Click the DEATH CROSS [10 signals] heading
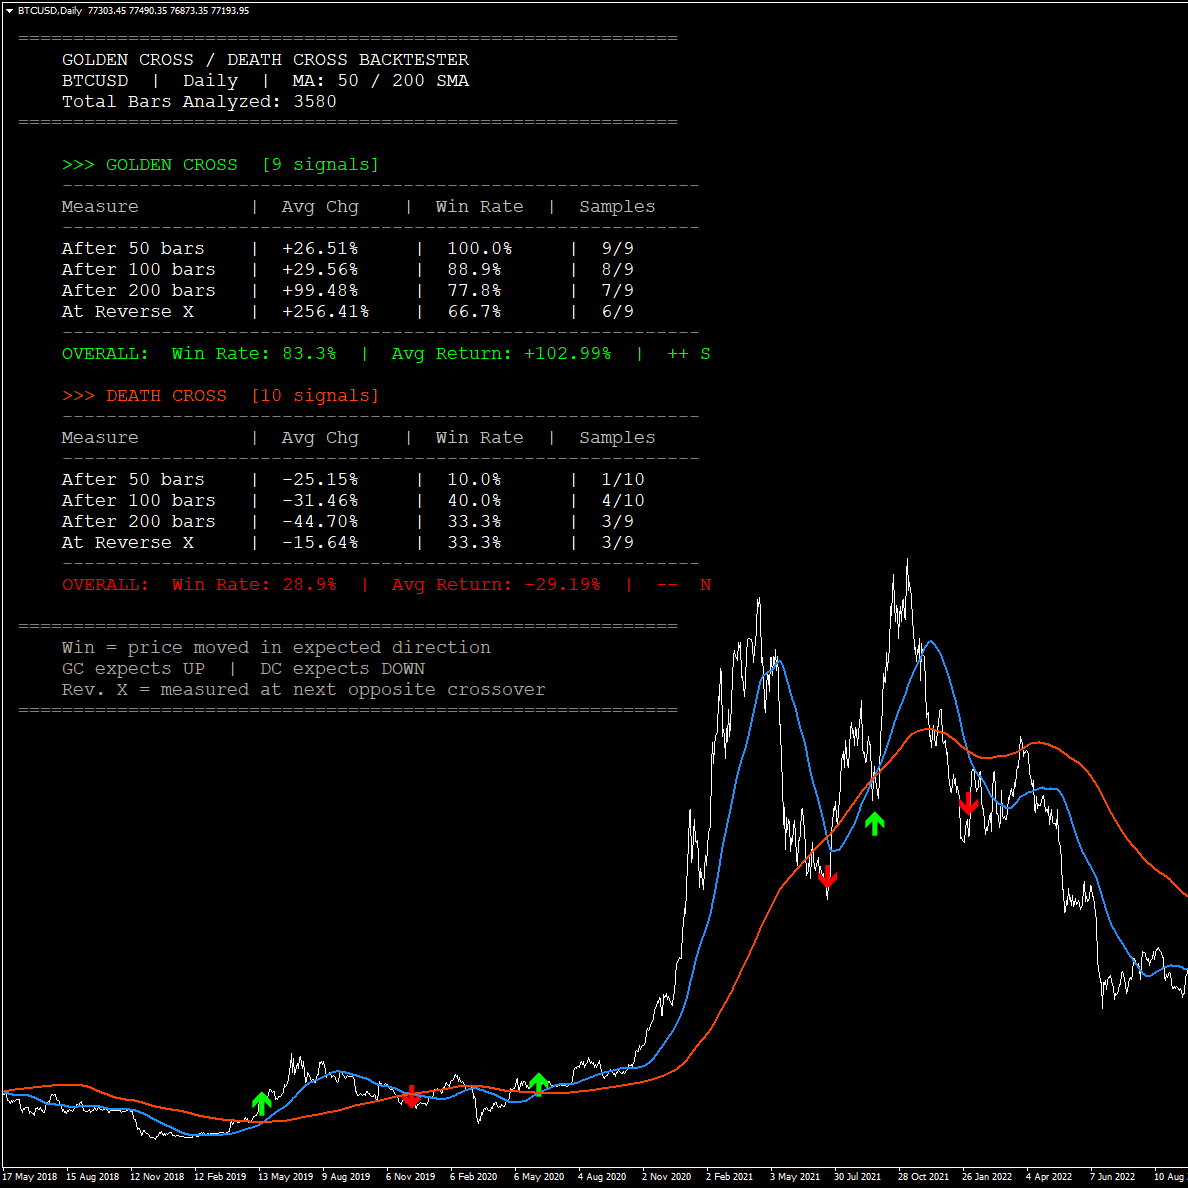 pyautogui.click(x=220, y=395)
